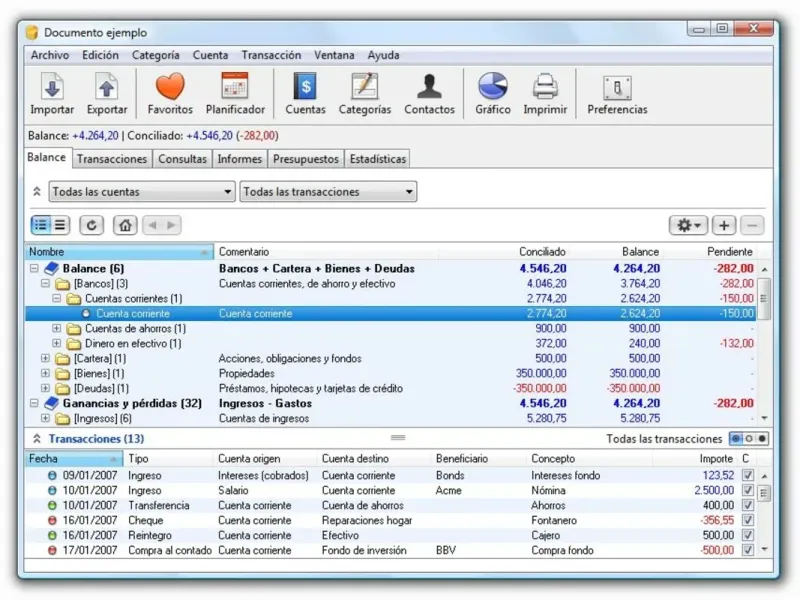Sort transactions by Importe column header
Viewport: 800px width, 600px height.
click(x=715, y=458)
